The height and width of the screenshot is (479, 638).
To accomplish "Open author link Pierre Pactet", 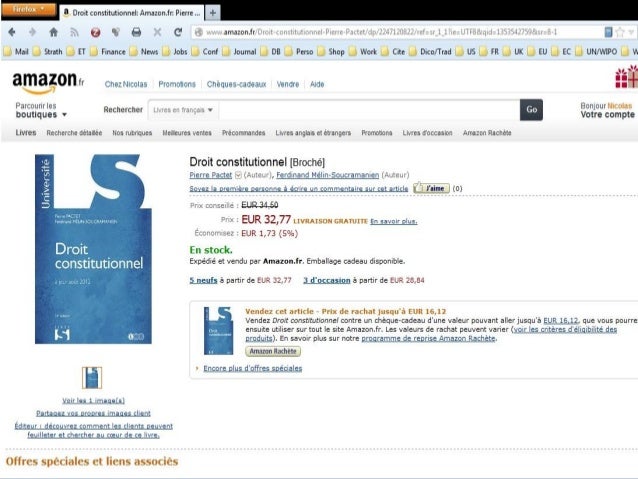I will (x=210, y=175).
